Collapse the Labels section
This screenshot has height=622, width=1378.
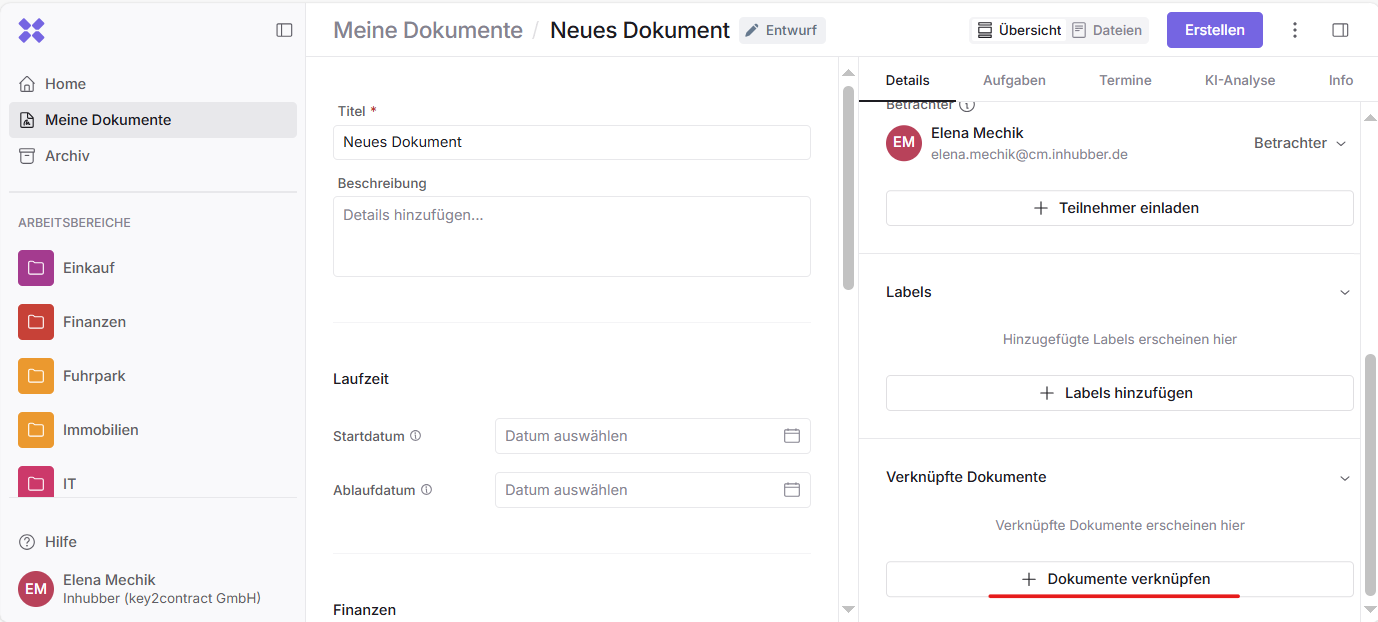coord(1345,292)
